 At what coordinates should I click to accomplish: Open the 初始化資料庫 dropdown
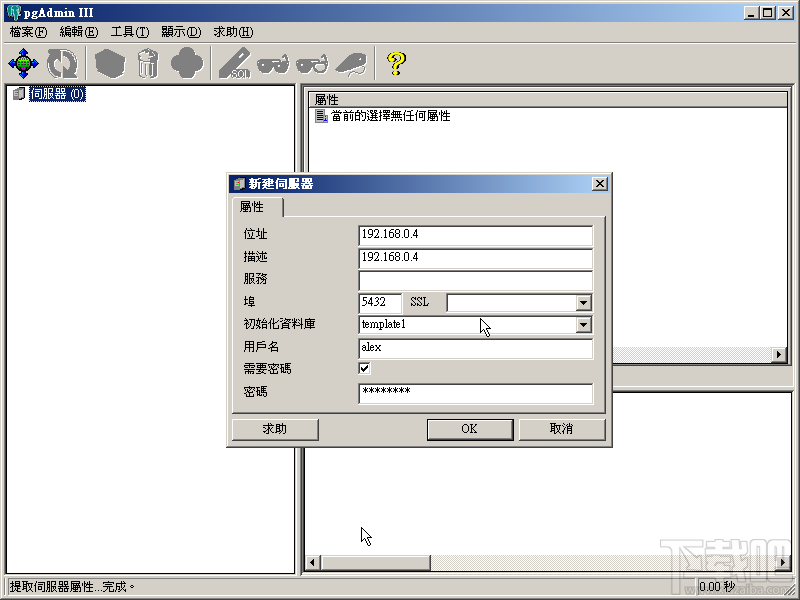(583, 324)
